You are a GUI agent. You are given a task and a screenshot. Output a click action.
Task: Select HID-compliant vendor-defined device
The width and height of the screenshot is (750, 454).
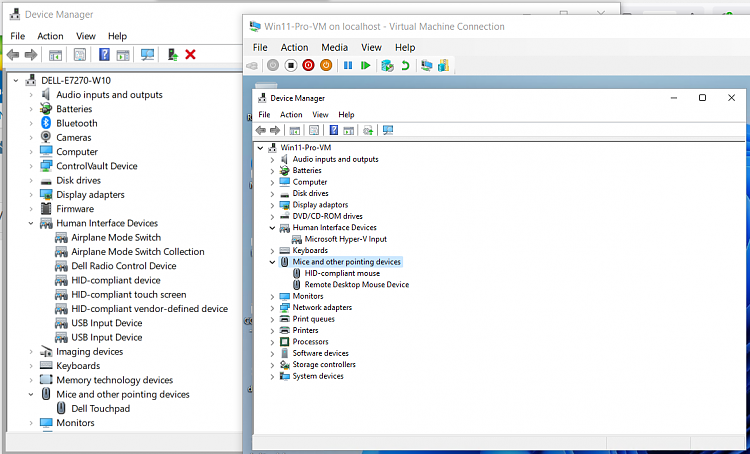[150, 309]
